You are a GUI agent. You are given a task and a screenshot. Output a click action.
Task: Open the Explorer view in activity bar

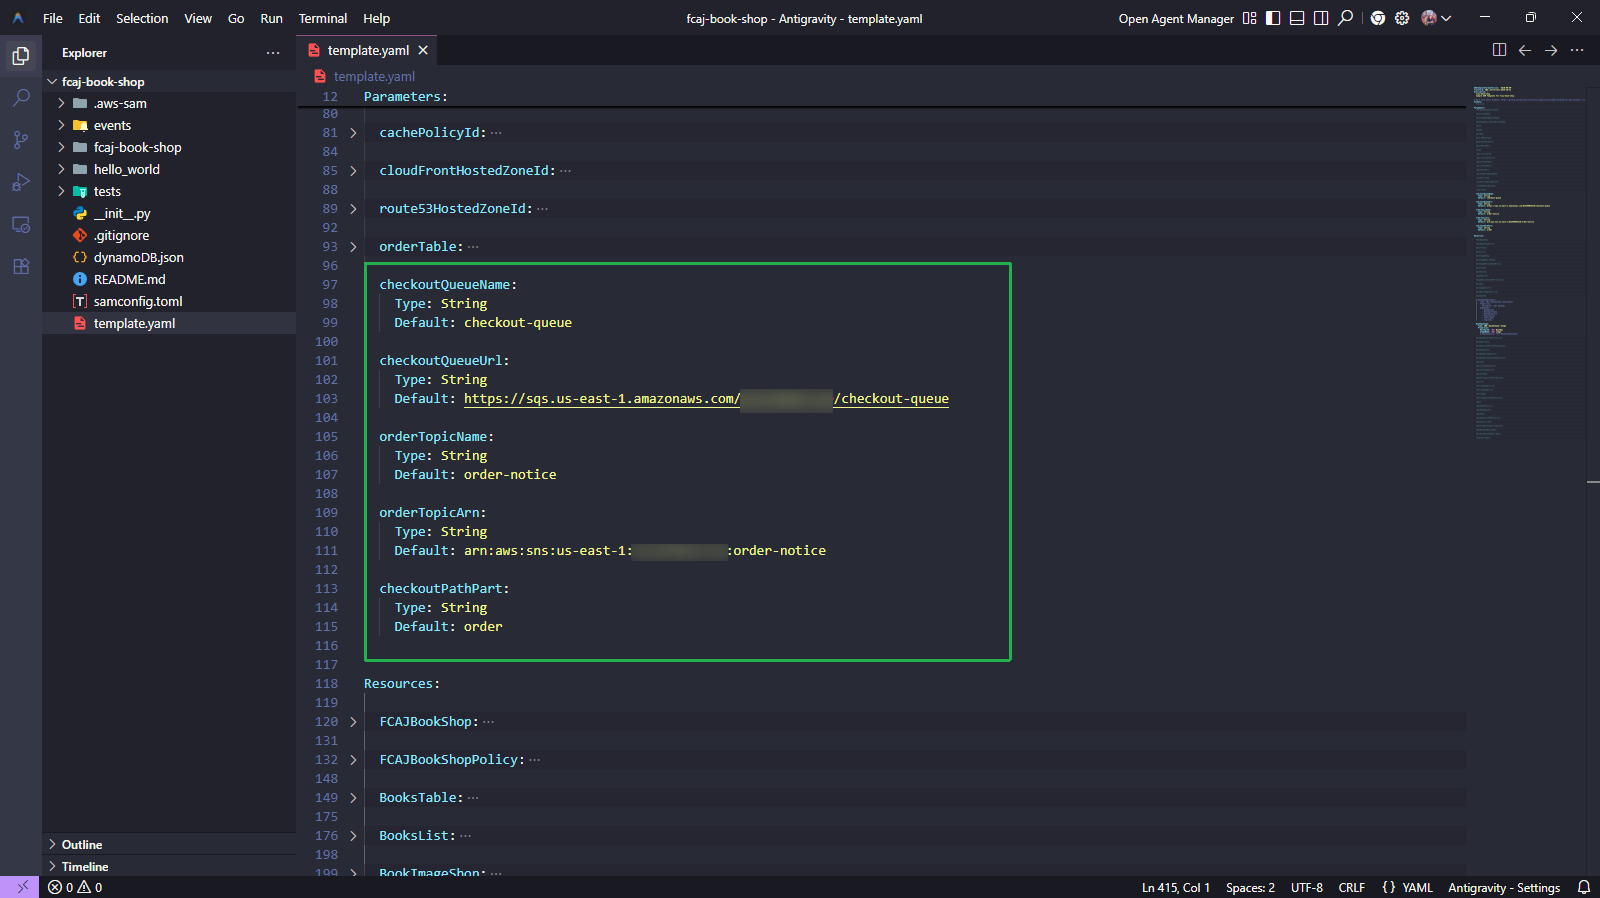(x=21, y=56)
